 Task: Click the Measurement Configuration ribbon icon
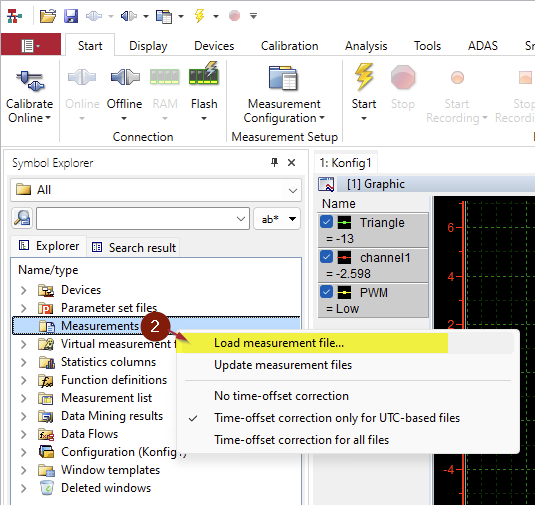283,78
